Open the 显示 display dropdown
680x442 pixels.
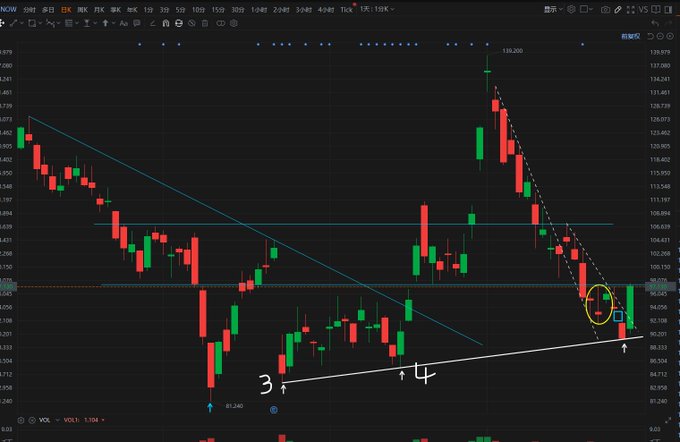click(553, 9)
